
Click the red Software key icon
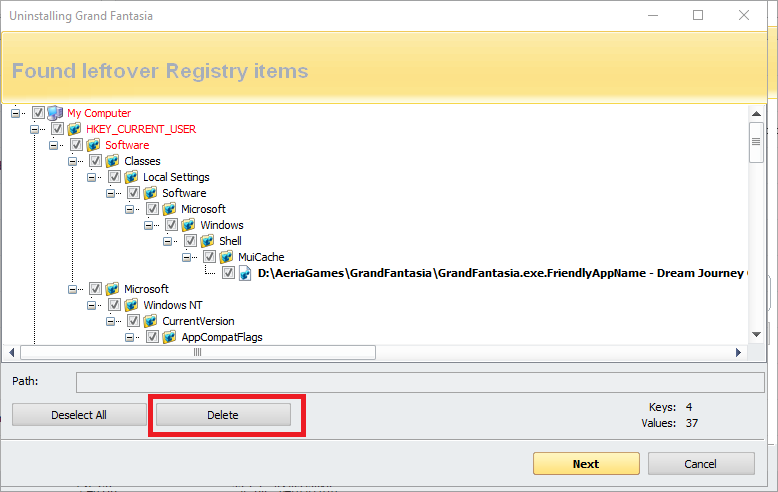93,145
